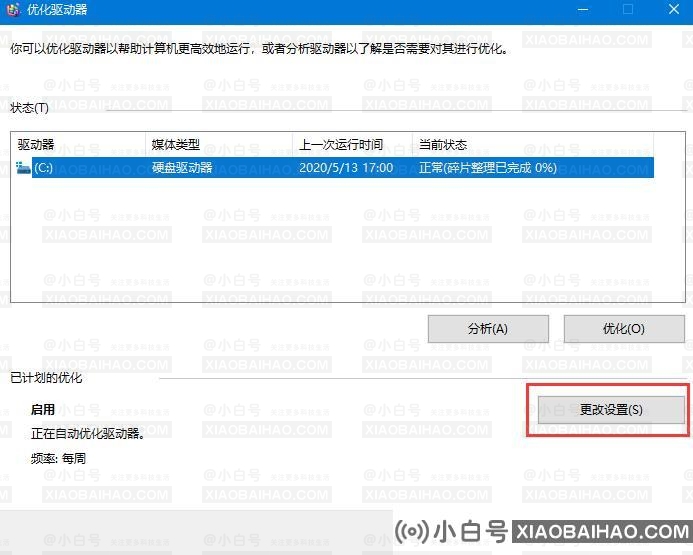Sort by the 媒体类型 column header

(219, 144)
